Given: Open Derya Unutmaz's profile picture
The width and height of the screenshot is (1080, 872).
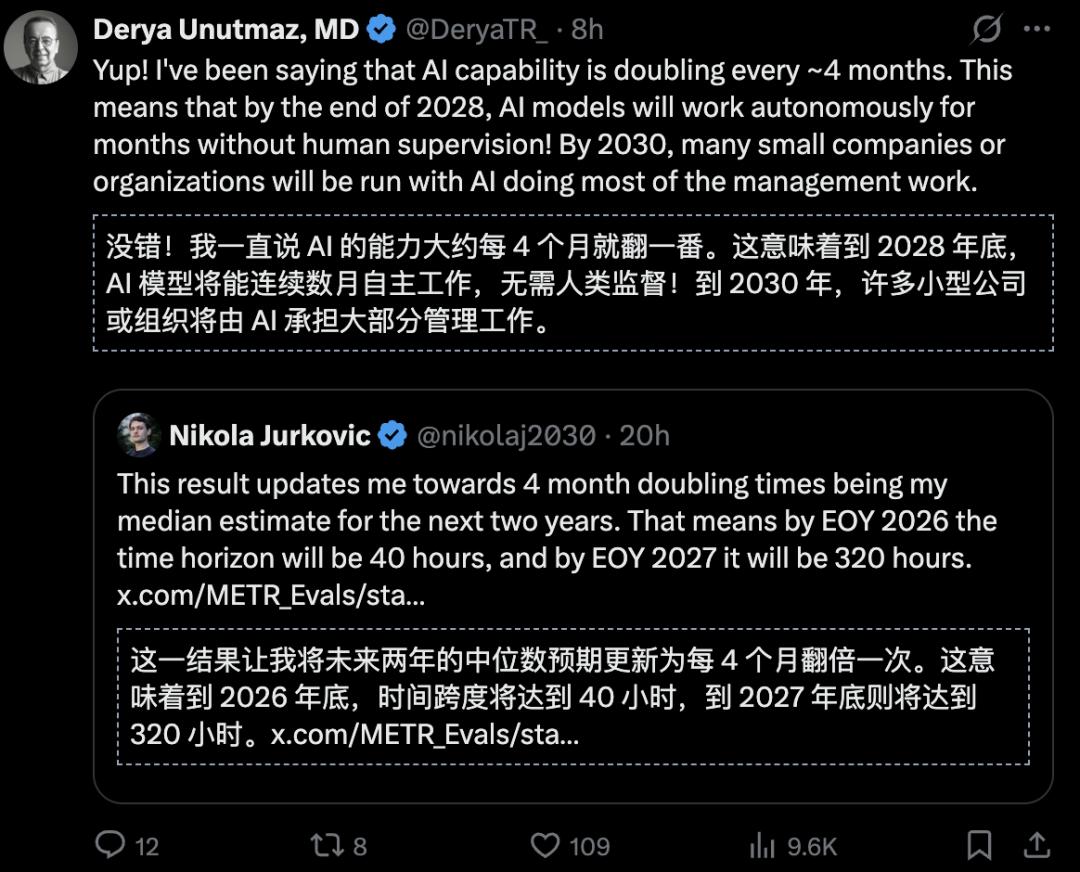Looking at the screenshot, I should click(41, 48).
